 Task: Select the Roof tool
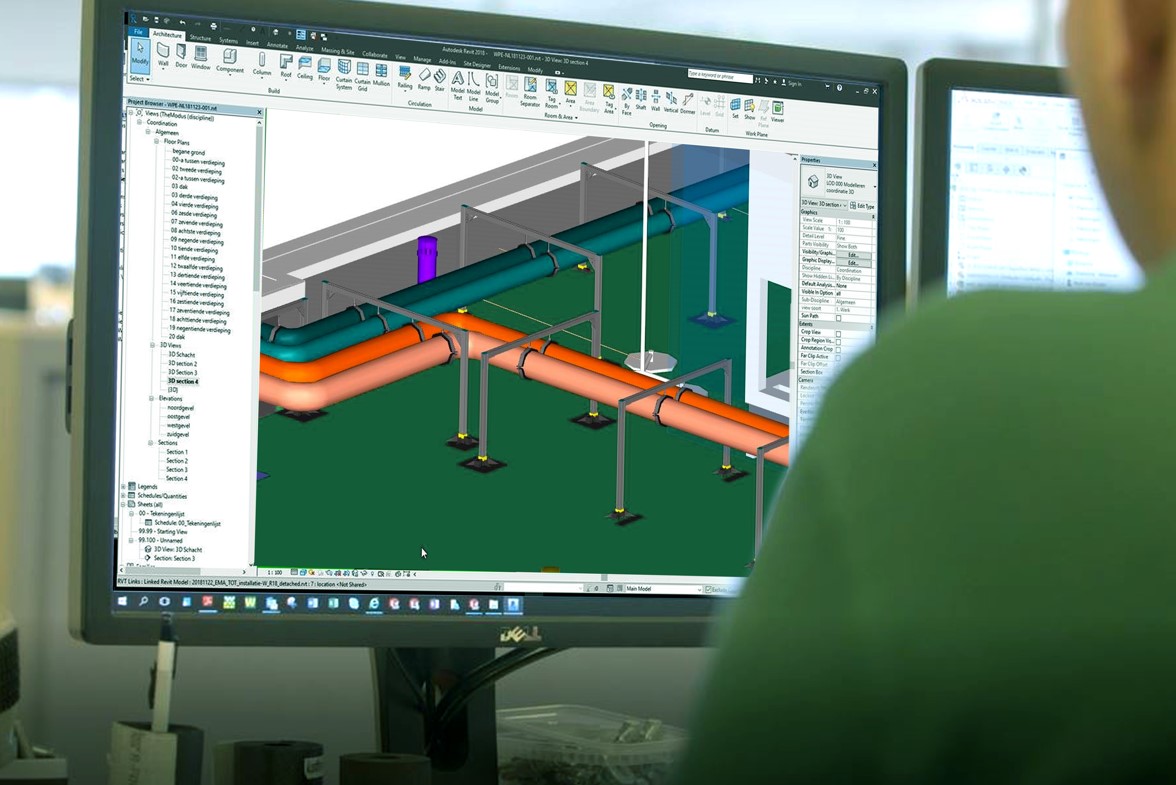click(286, 64)
